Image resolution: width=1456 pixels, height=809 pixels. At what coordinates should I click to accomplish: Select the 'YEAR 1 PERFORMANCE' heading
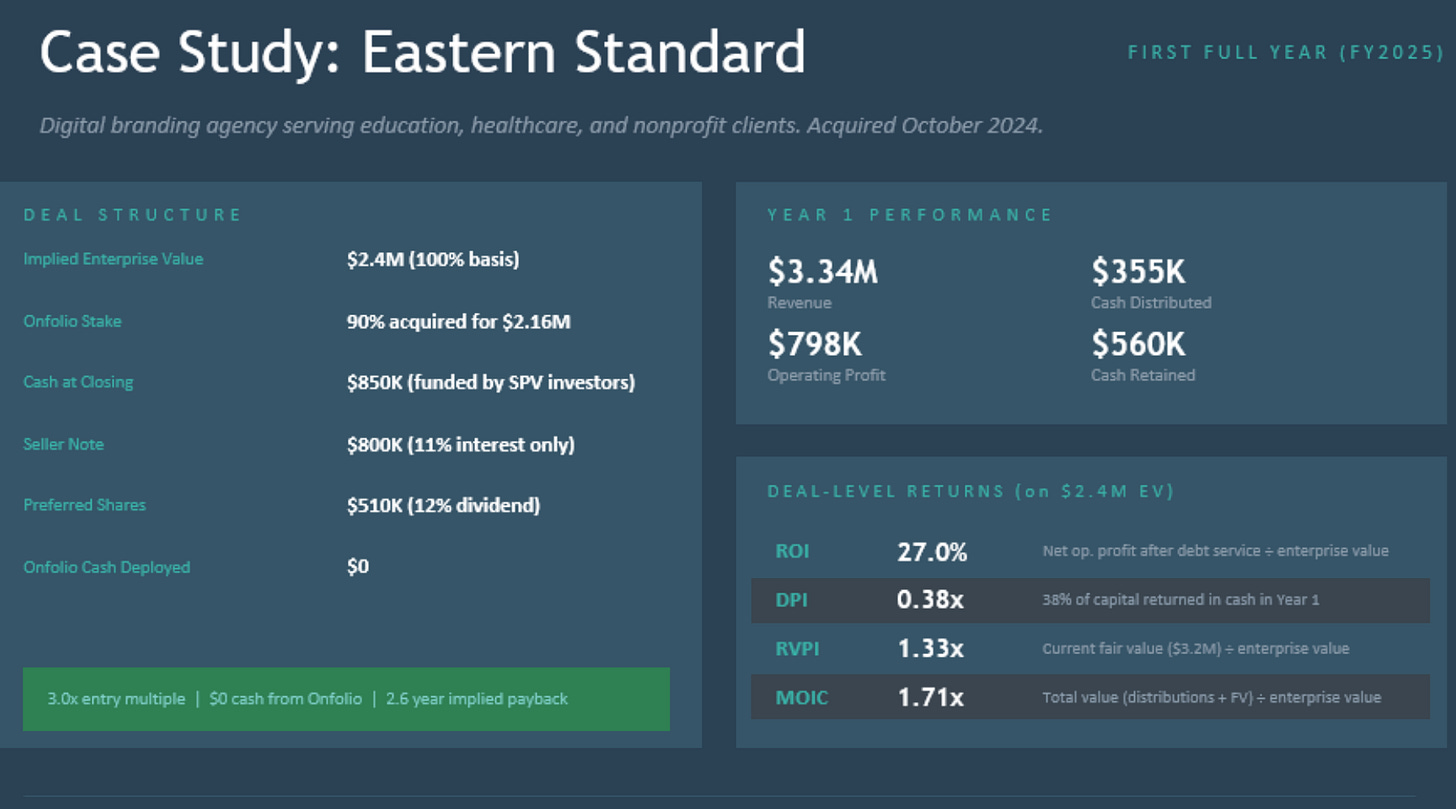[910, 215]
